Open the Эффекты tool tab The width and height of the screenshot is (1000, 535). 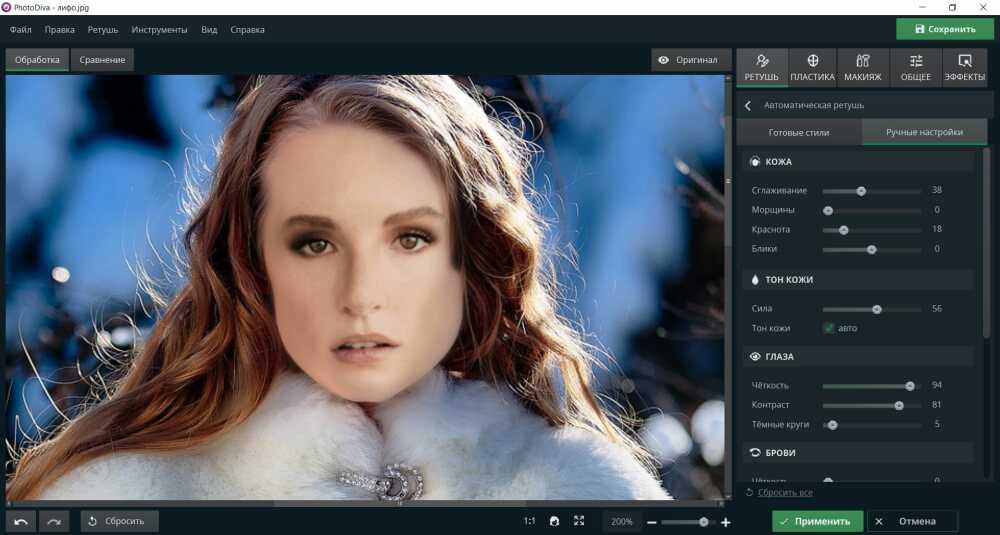964,68
